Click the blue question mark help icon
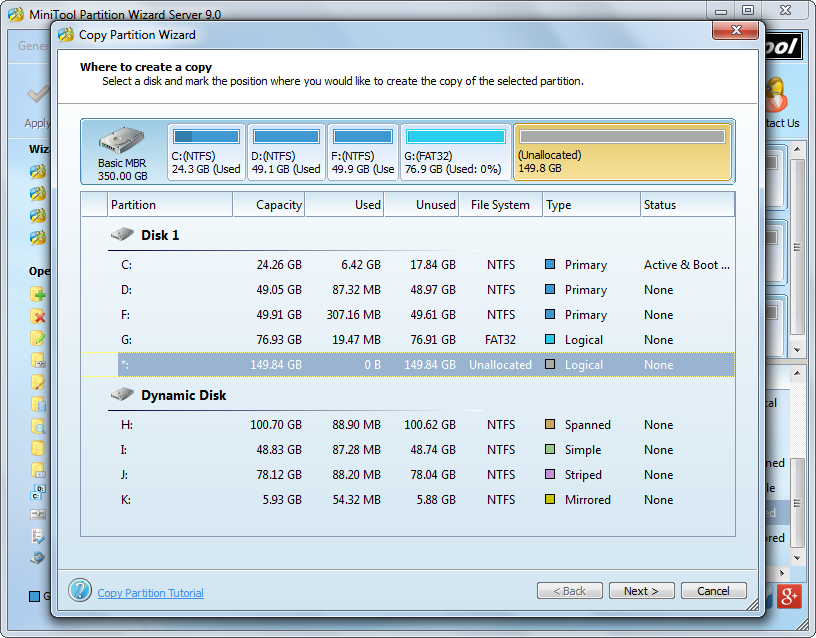The height and width of the screenshot is (638, 816). [x=80, y=591]
